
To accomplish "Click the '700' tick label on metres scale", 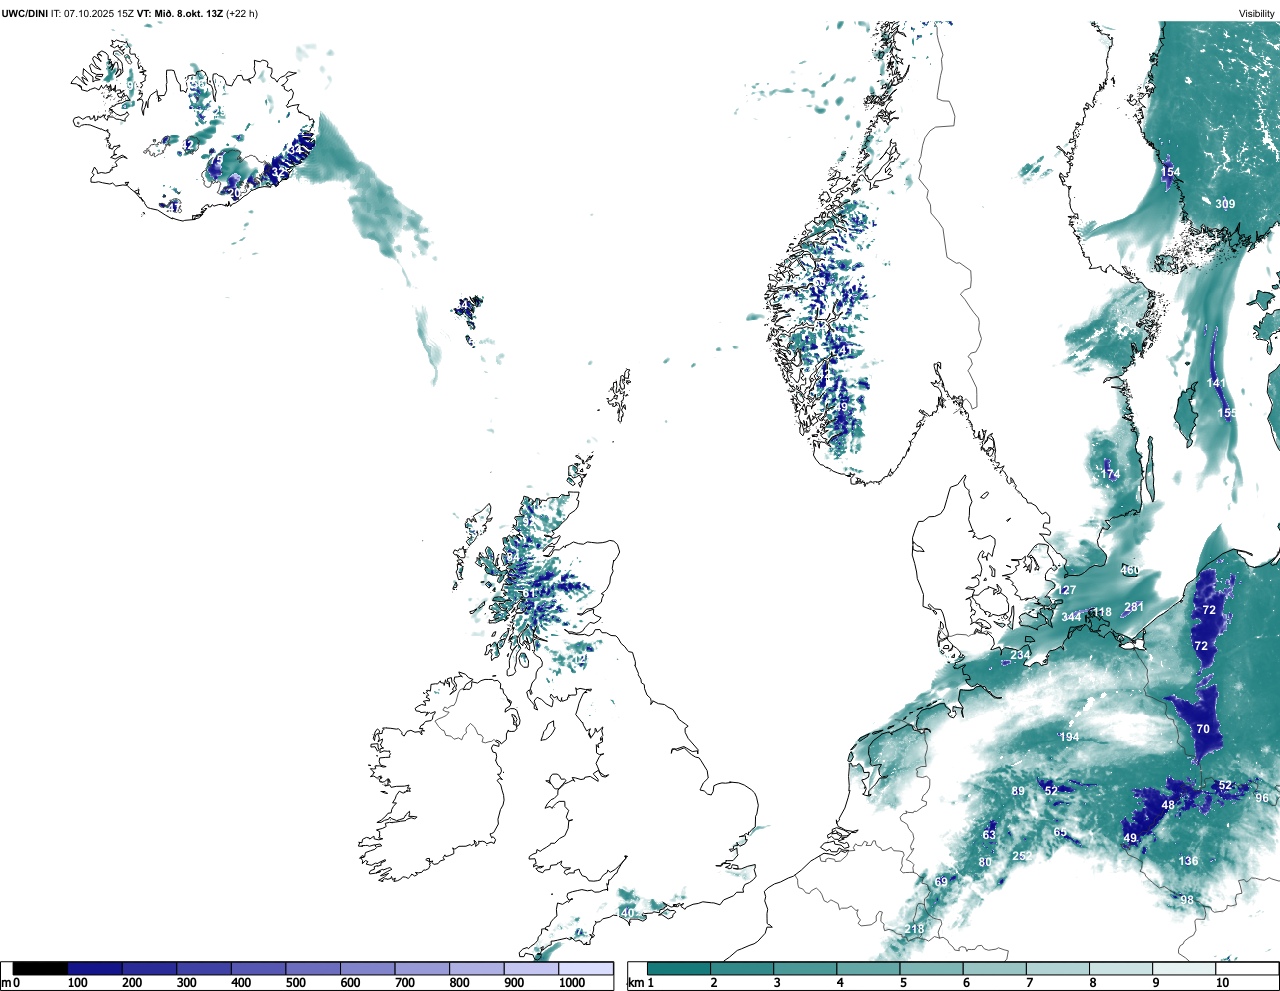I will (405, 983).
